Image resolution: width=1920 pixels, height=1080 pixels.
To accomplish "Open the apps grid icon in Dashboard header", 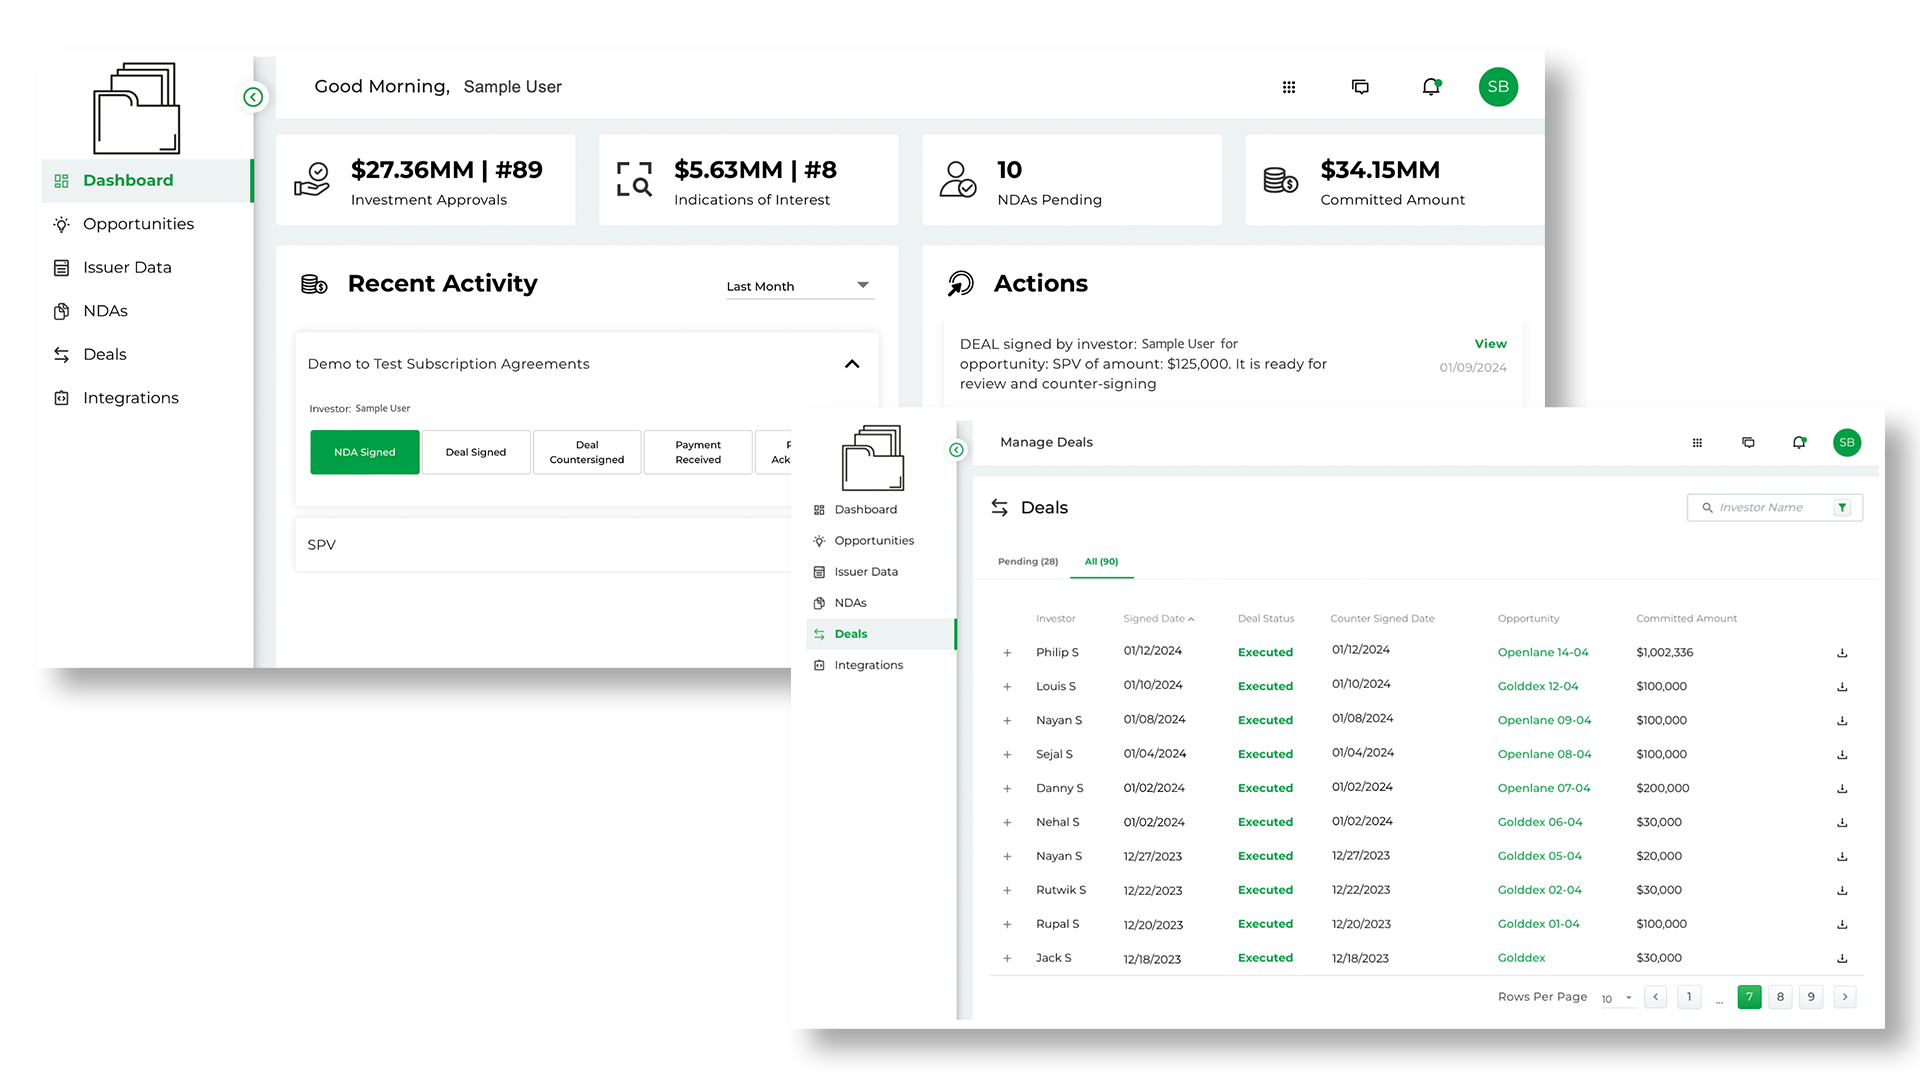I will (x=1289, y=87).
